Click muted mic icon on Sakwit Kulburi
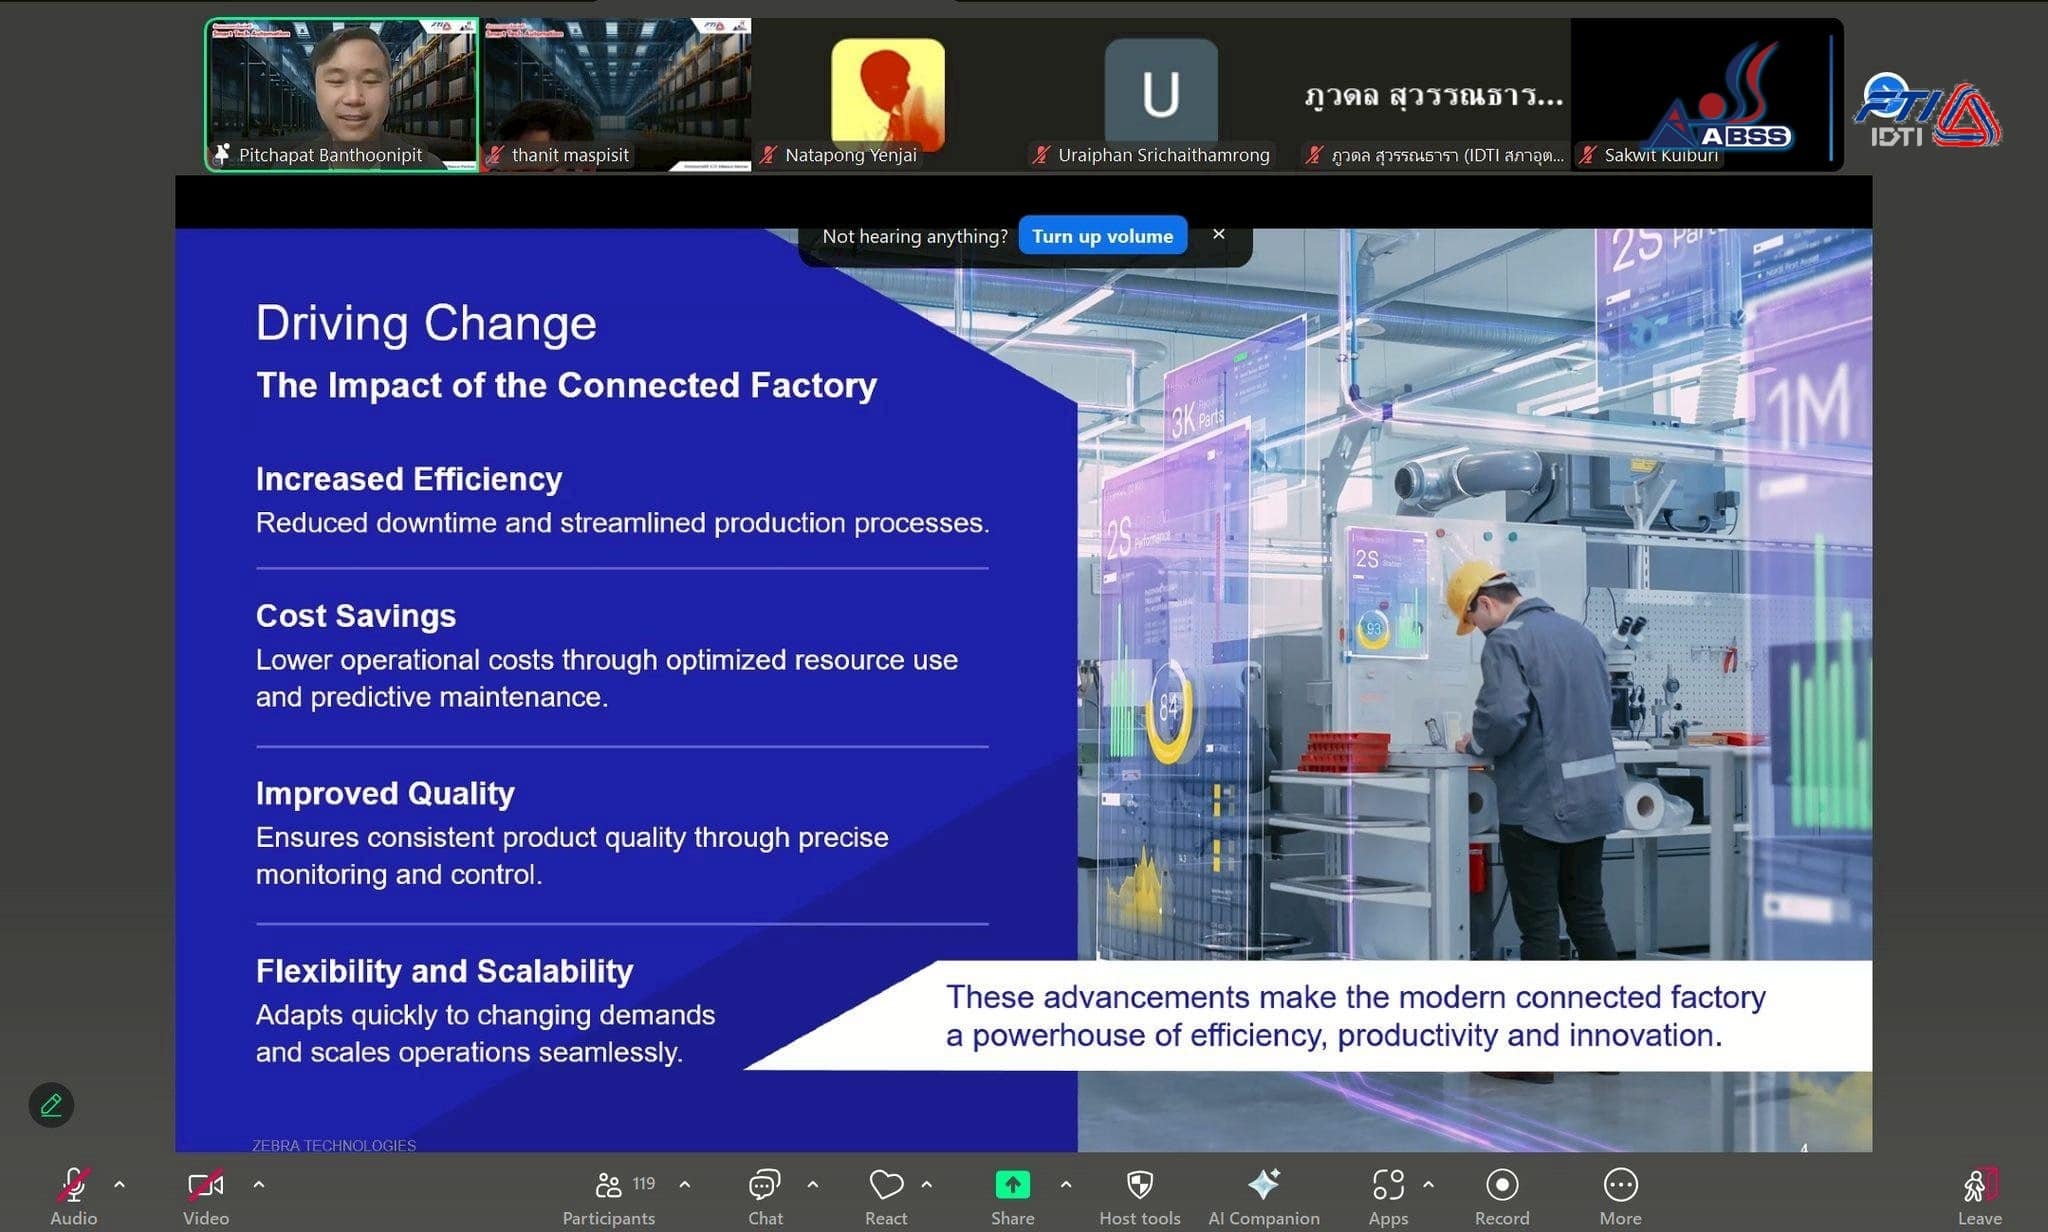Image resolution: width=2048 pixels, height=1232 pixels. pyautogui.click(x=1588, y=155)
